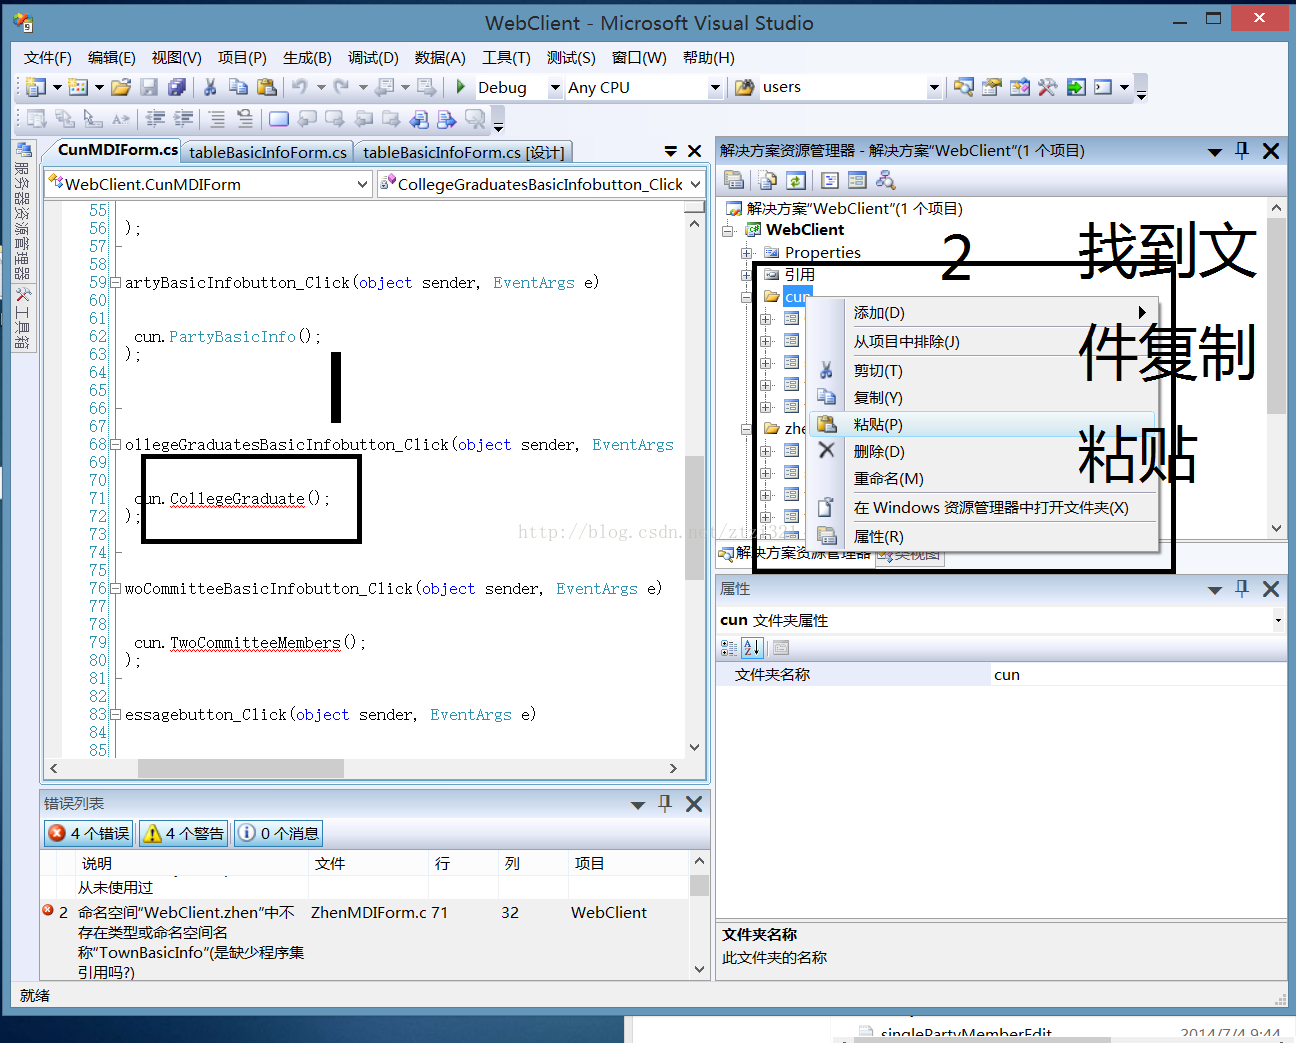
Task: Toggle Alphabetical sort in Properties panel
Action: (x=752, y=648)
